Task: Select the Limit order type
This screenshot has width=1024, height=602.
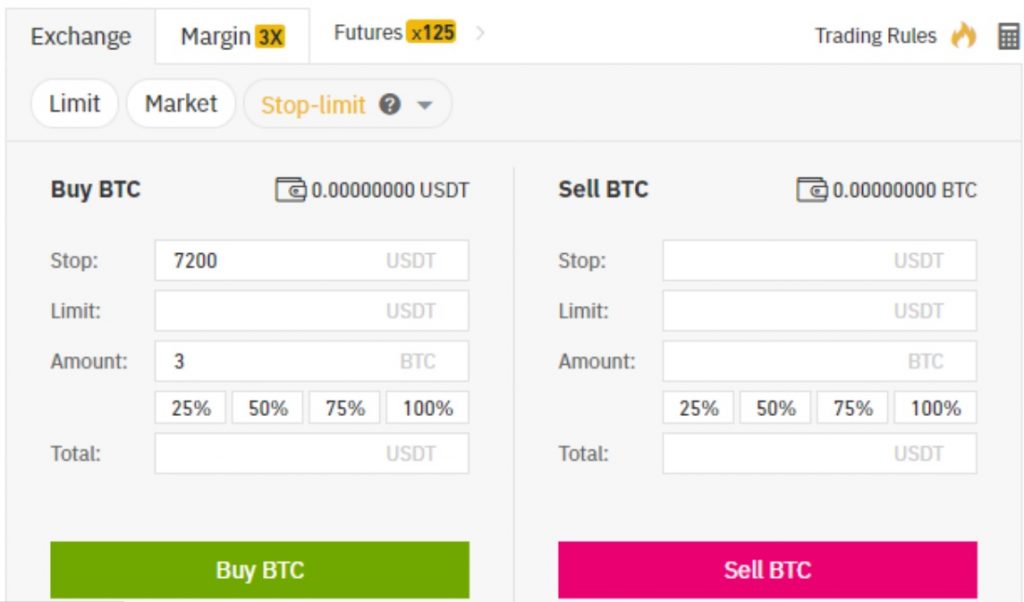Action: tap(74, 103)
